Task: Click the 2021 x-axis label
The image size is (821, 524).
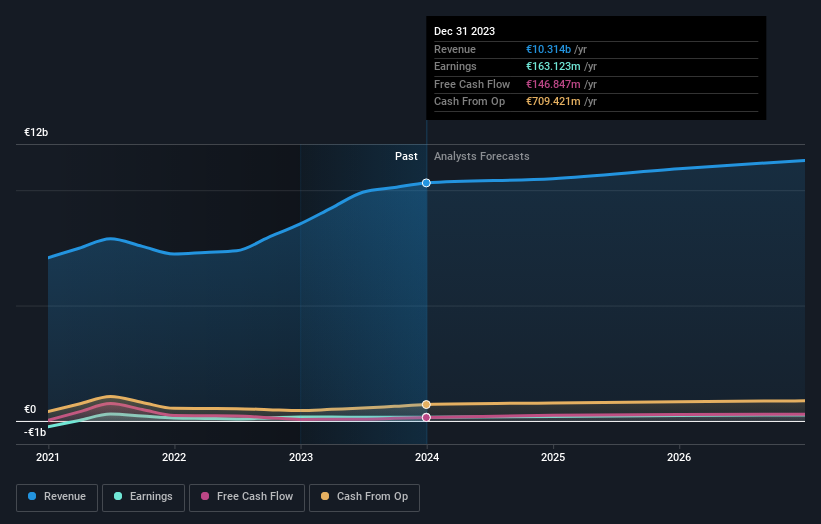Action: click(48, 458)
